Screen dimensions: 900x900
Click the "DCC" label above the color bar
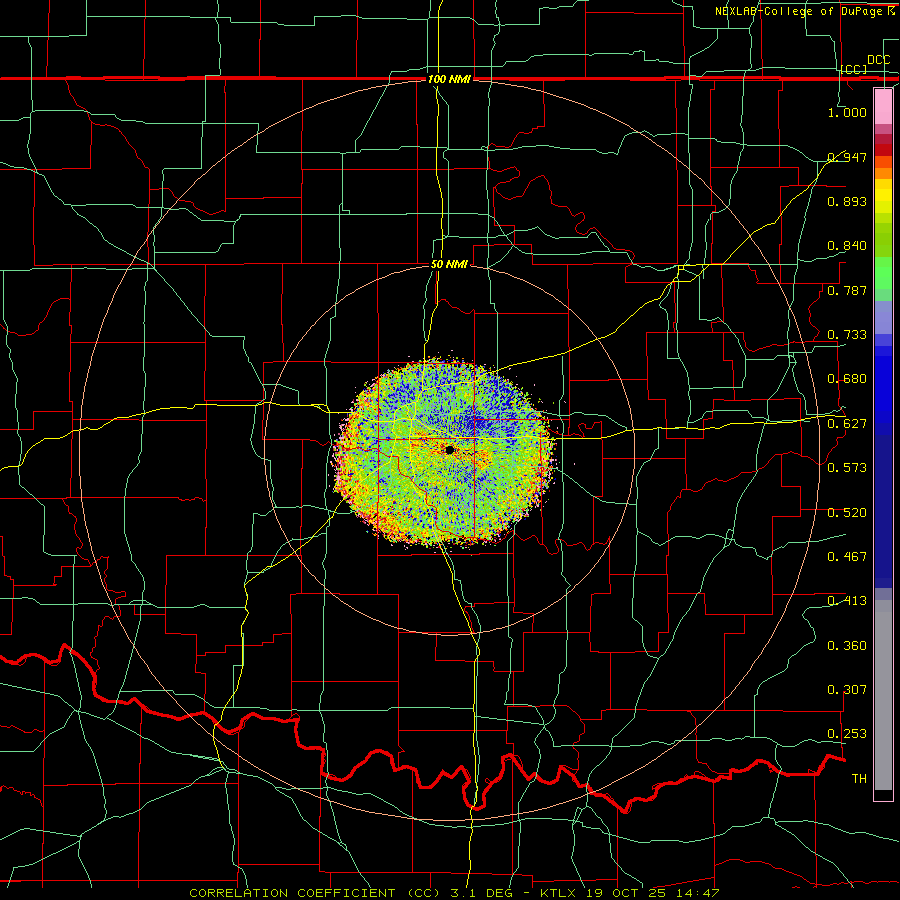point(879,60)
